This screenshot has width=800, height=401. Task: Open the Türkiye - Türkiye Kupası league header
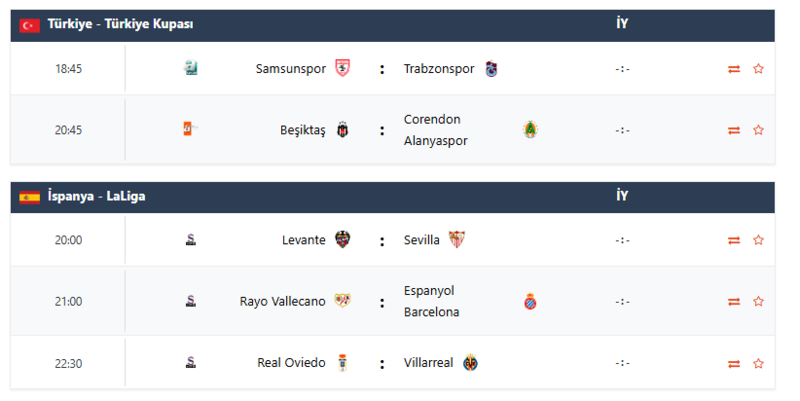click(120, 24)
